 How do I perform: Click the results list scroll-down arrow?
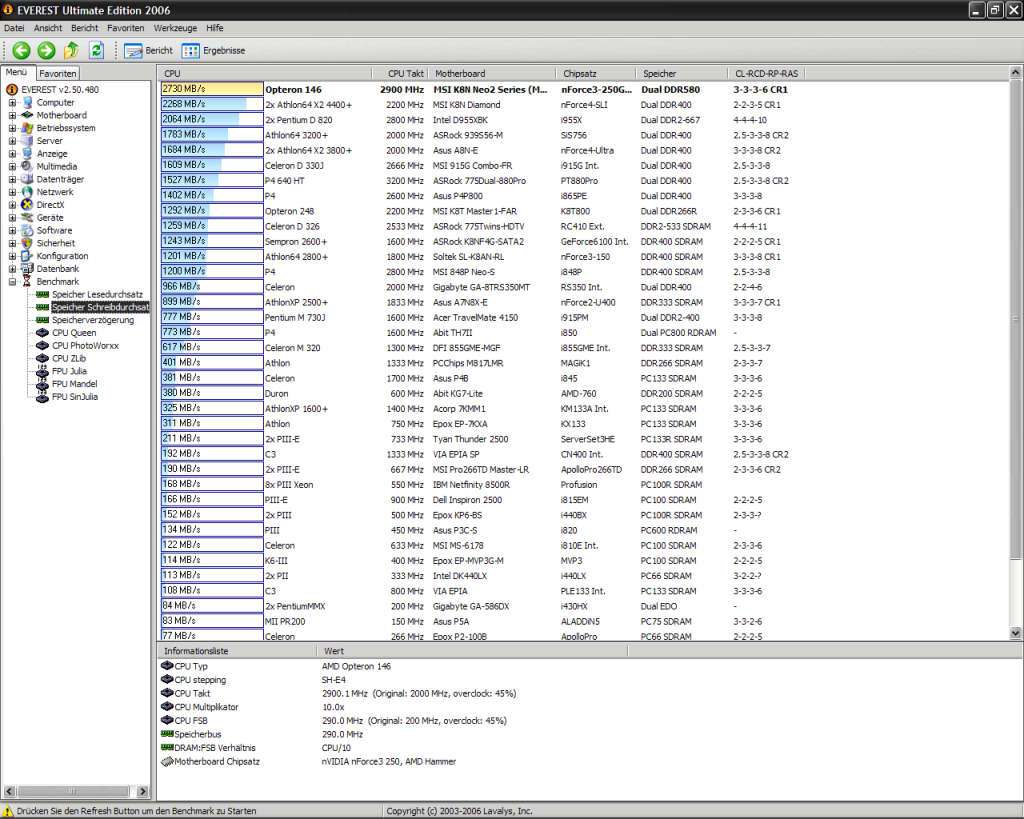(1016, 633)
